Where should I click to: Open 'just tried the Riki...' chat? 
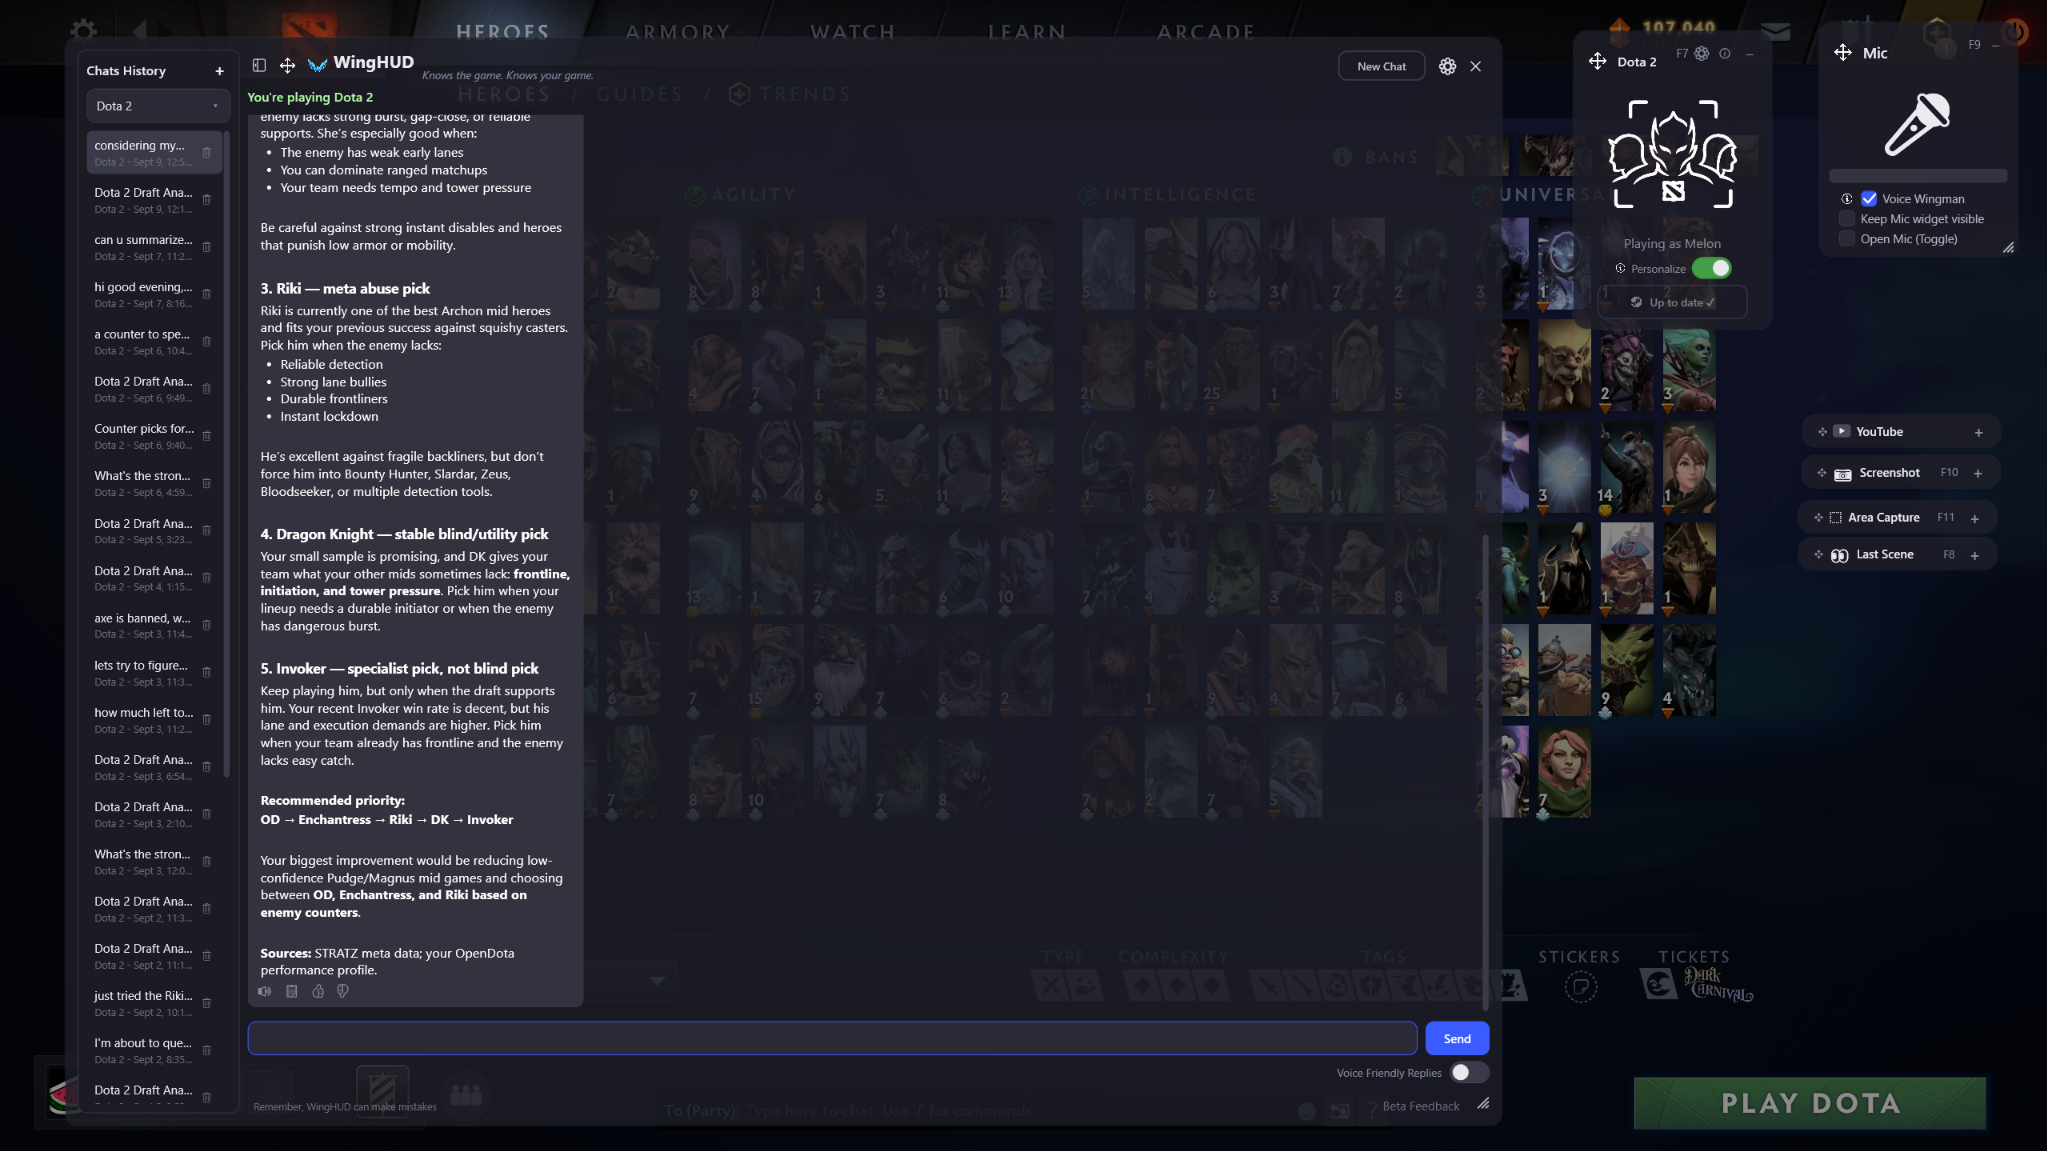coord(152,1003)
